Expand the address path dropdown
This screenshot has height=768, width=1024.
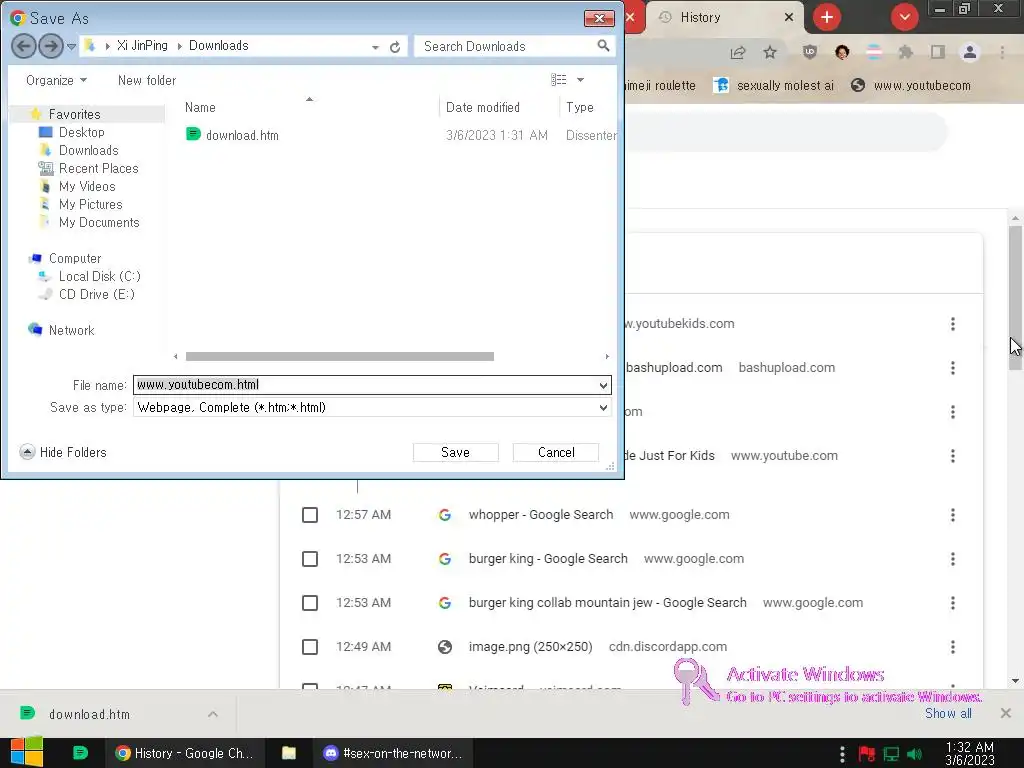(x=376, y=47)
